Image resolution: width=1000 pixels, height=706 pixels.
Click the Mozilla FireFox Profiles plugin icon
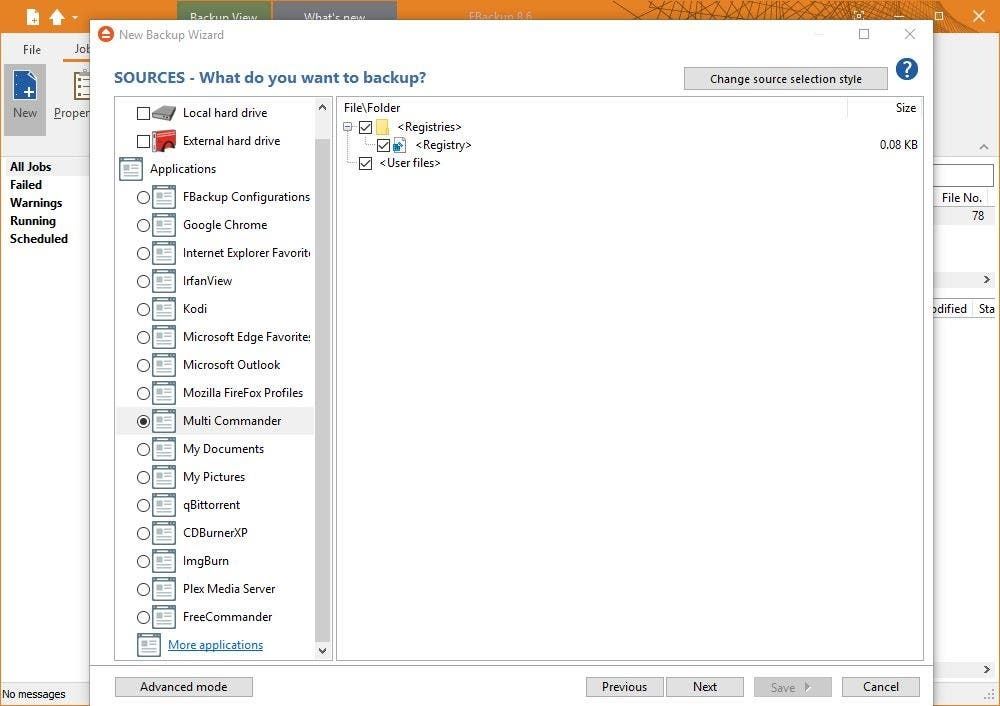click(x=164, y=393)
